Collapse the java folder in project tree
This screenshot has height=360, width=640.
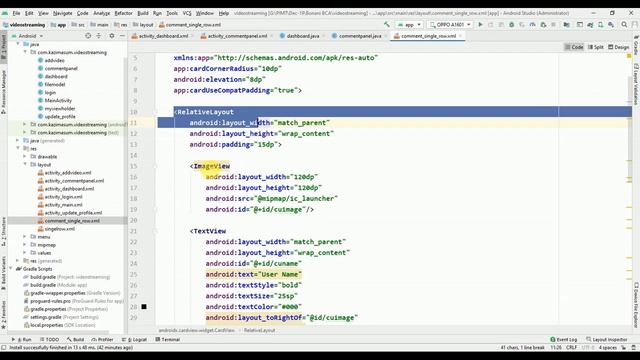18,44
